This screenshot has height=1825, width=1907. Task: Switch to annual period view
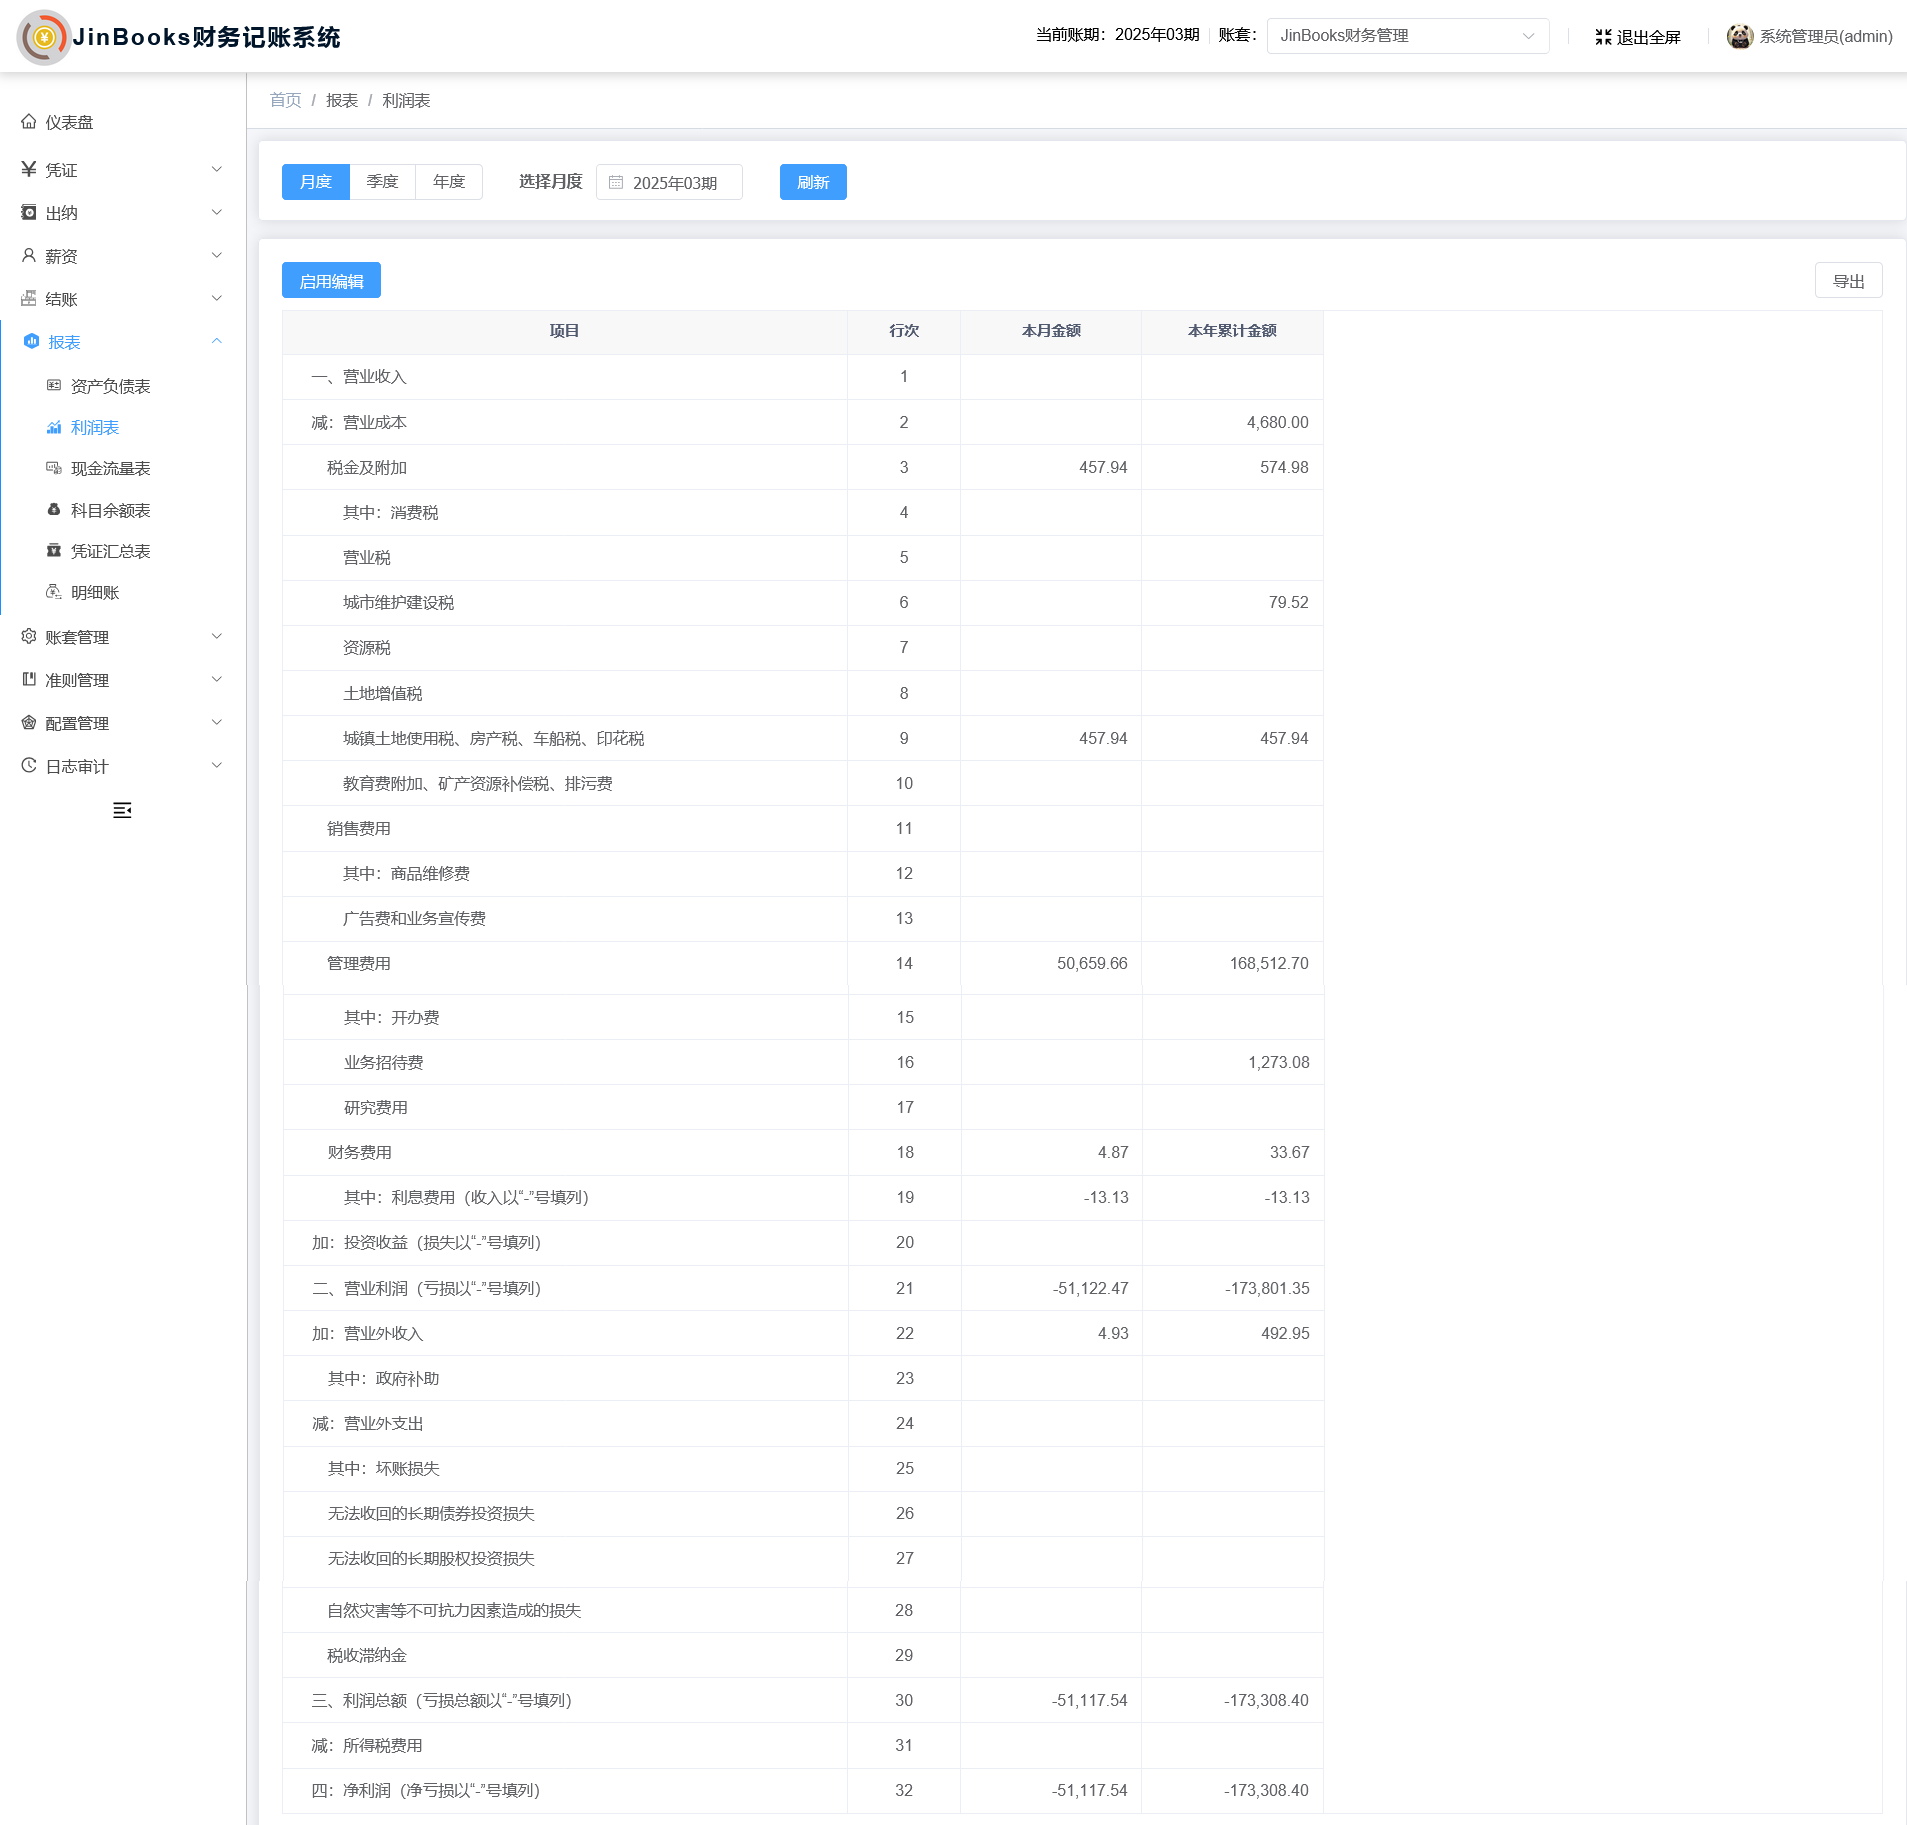449,182
